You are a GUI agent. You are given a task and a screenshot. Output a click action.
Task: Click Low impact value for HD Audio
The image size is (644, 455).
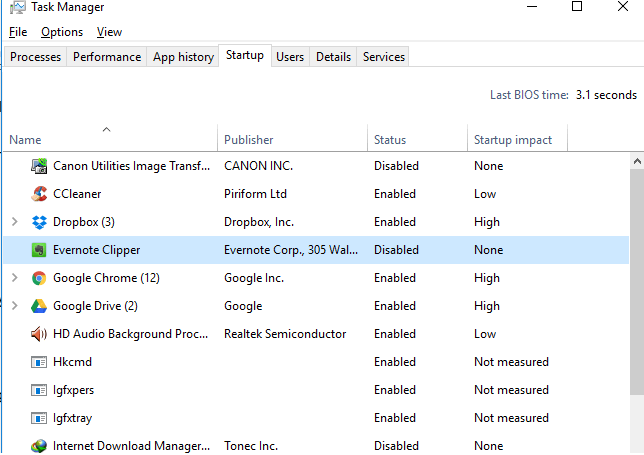tap(485, 334)
